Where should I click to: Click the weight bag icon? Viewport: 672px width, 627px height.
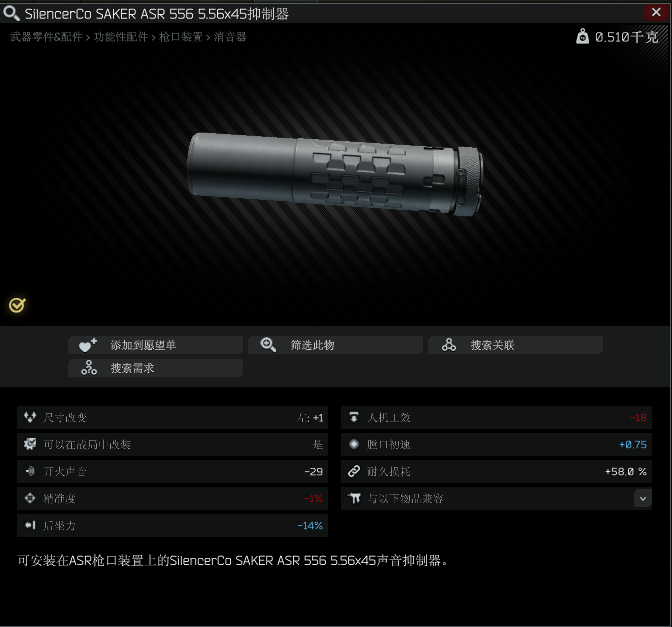582,36
